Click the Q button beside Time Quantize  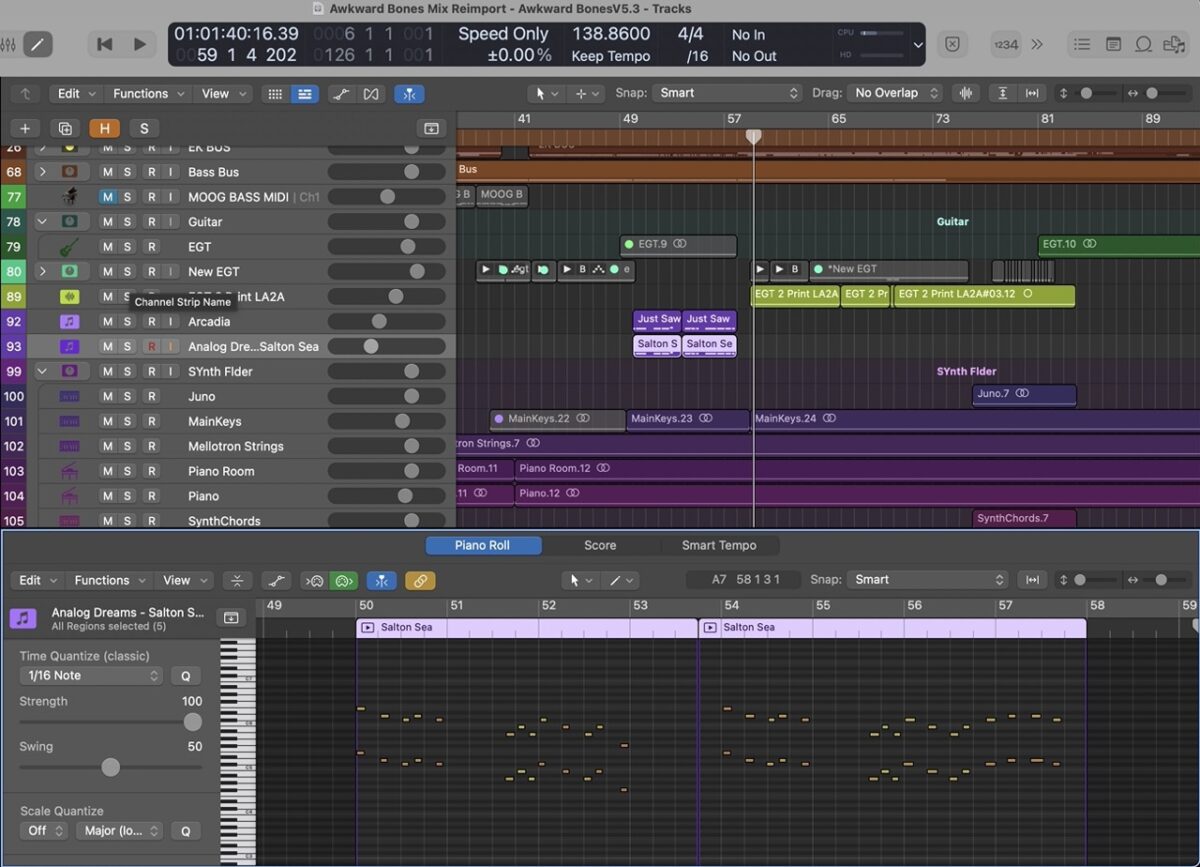click(x=185, y=676)
